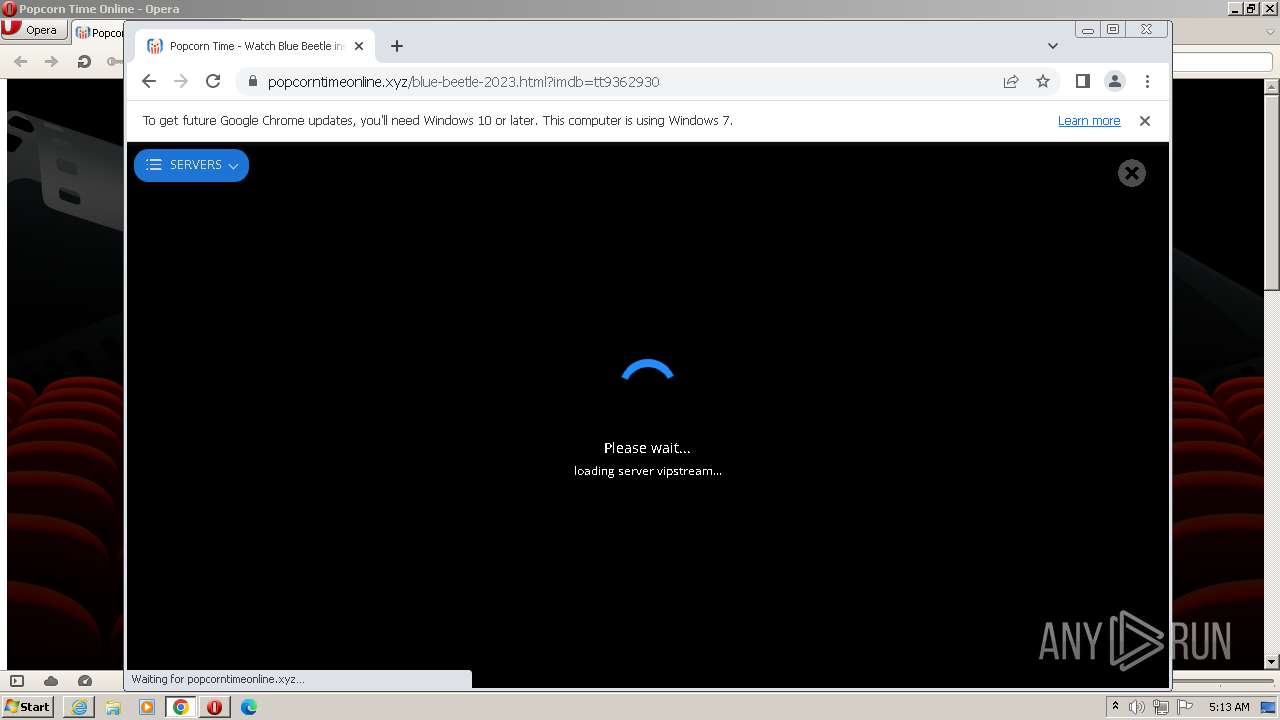Toggle Chrome side panel
The height and width of the screenshot is (720, 1280).
tap(1082, 81)
